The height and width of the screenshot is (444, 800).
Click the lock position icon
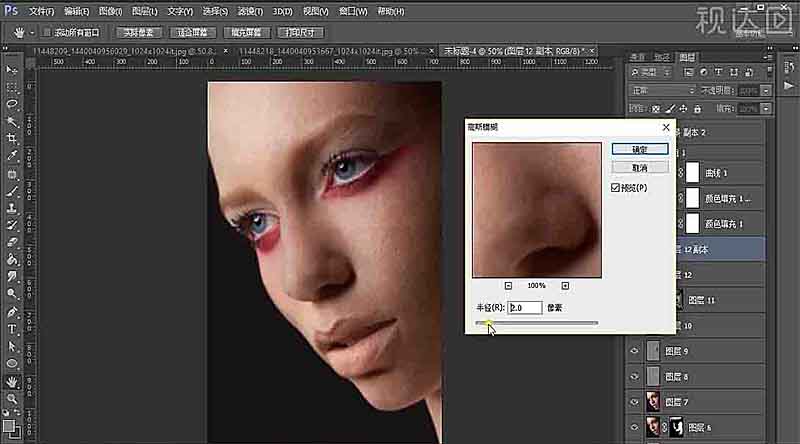[683, 109]
